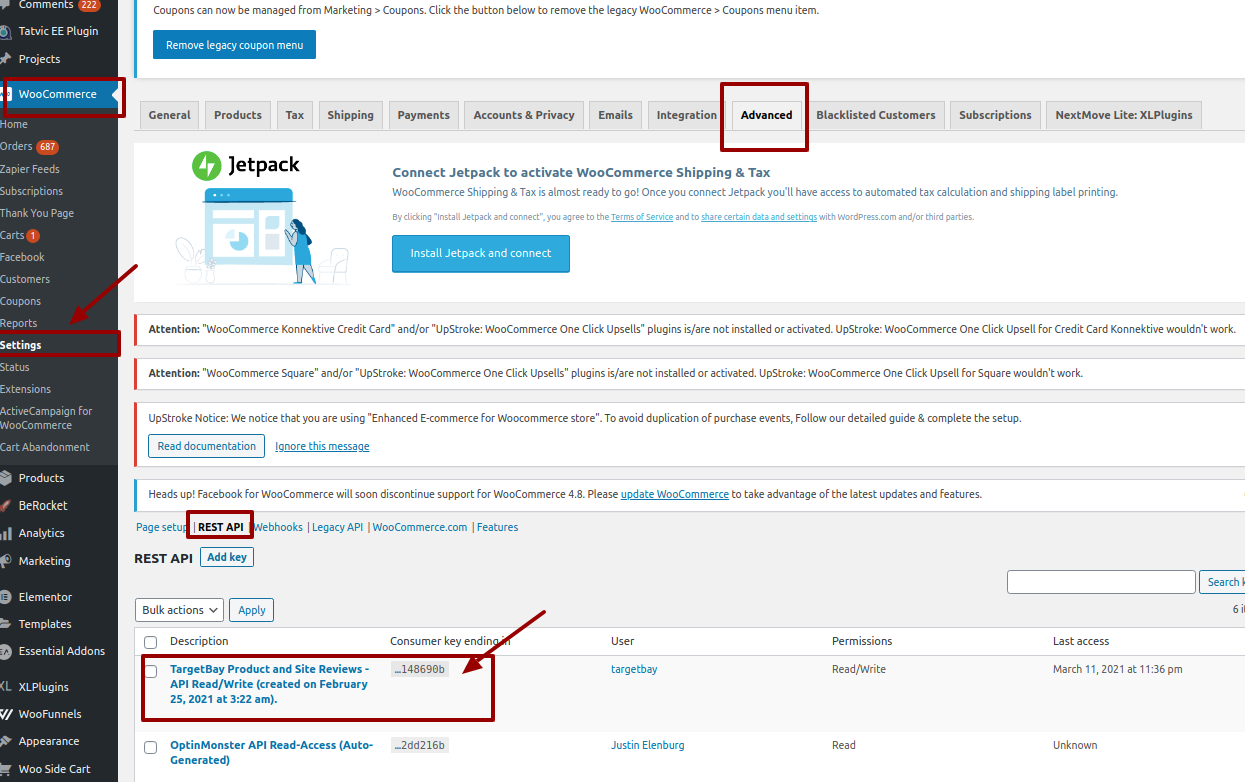Open share certain data and settings link

(x=759, y=217)
